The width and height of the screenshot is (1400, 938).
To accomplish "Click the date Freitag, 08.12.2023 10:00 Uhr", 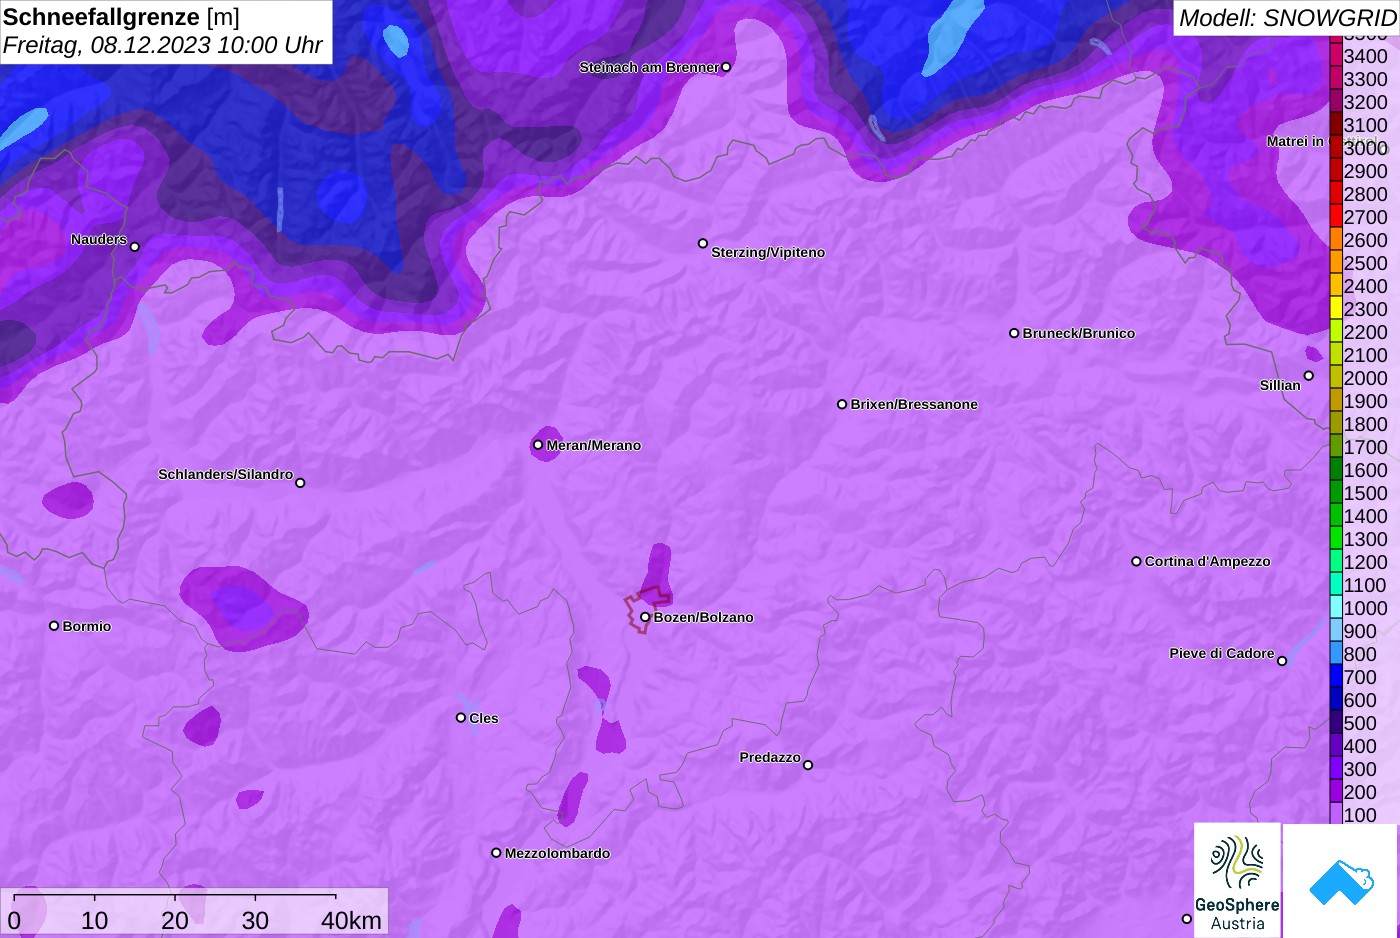I will click(x=162, y=45).
